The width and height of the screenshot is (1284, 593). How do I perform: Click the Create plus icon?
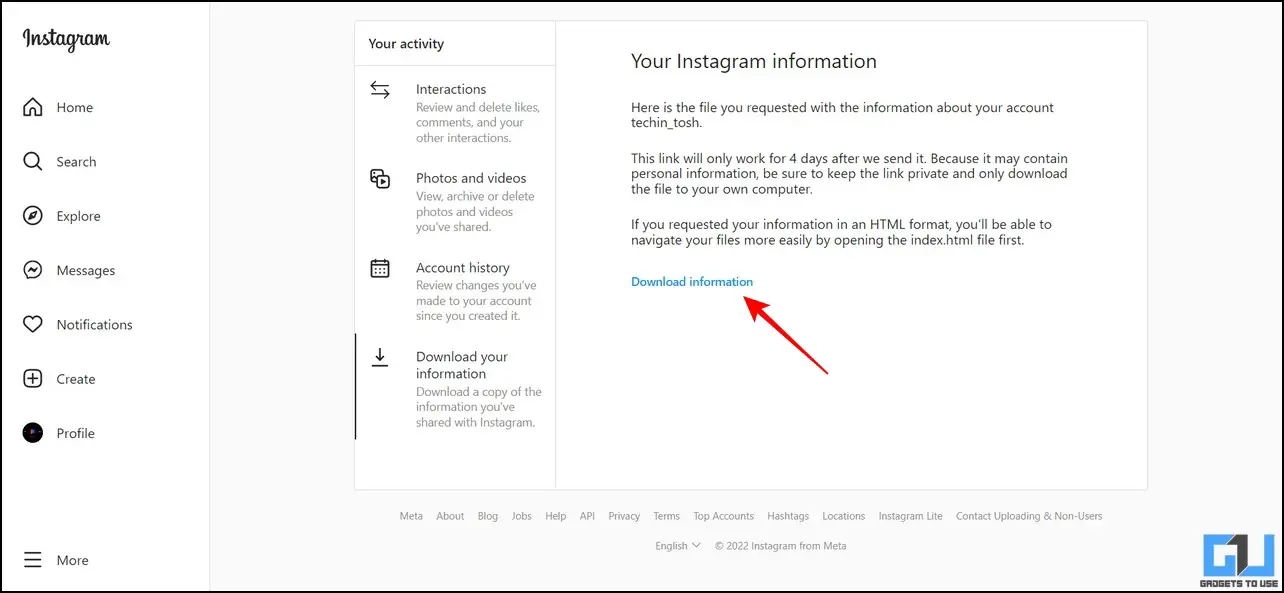tap(33, 379)
